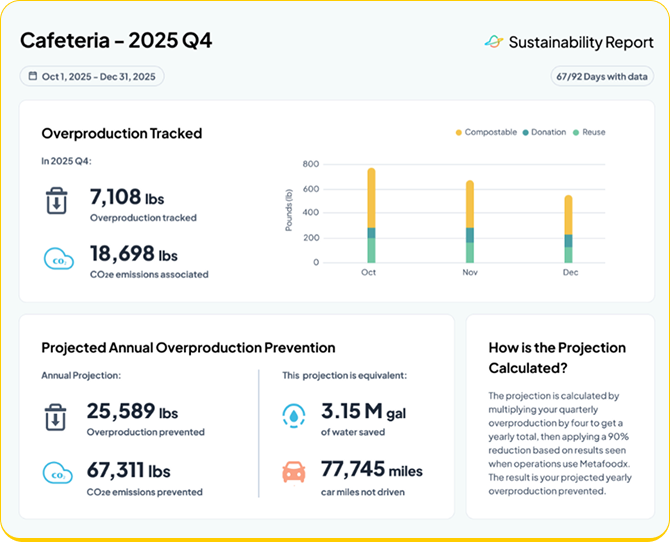
Task: Click the Cafeteria – 2025 Q4 title
Action: (x=116, y=41)
